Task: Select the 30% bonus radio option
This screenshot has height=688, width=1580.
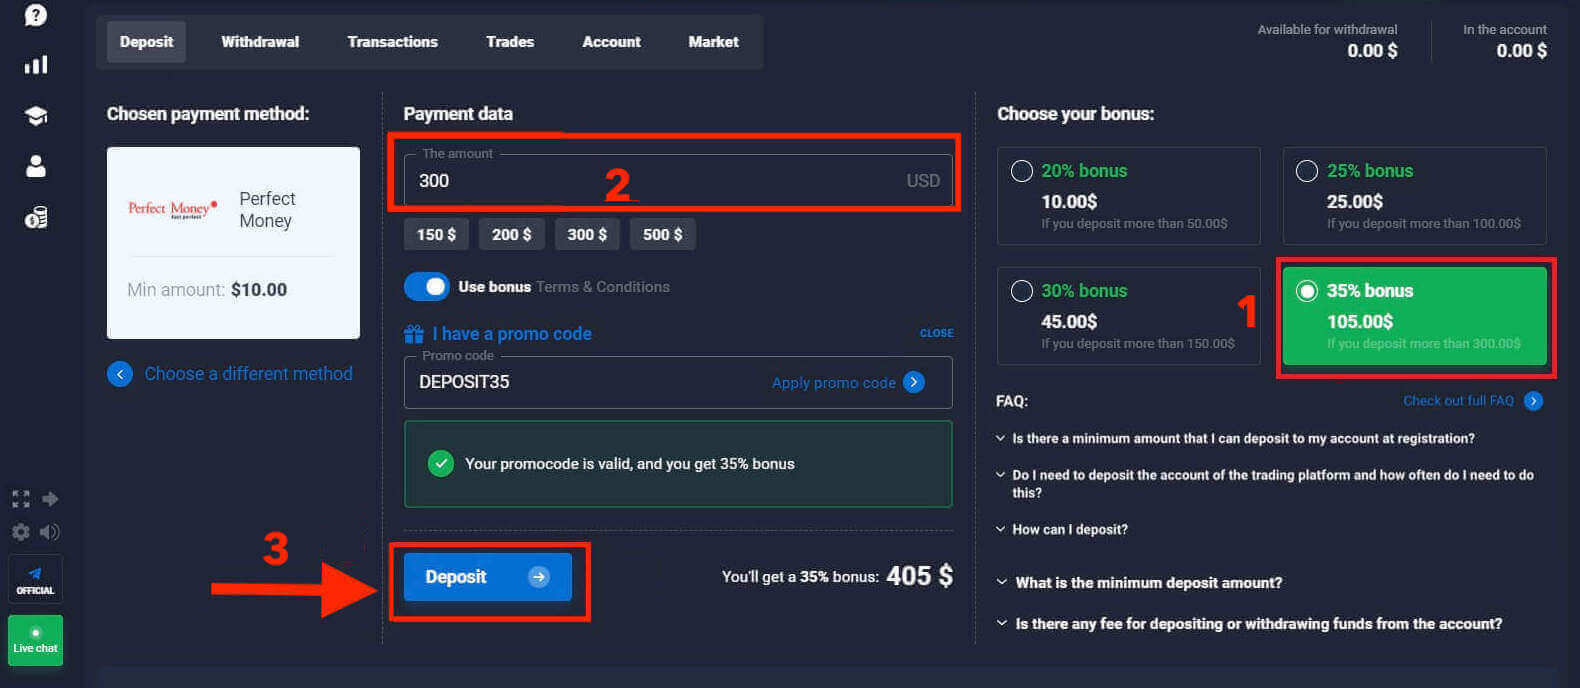Action: point(1022,291)
